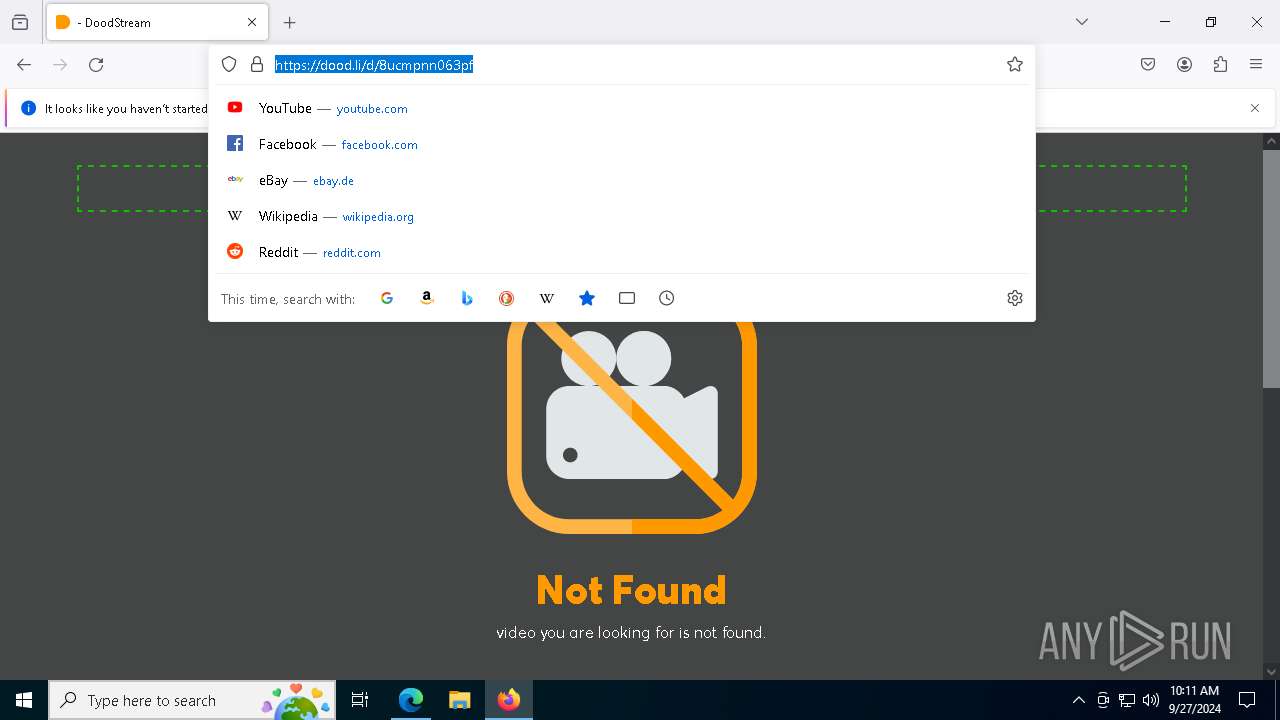Search within Bookmarks via star icon
1280x720 pixels.
[x=587, y=298]
